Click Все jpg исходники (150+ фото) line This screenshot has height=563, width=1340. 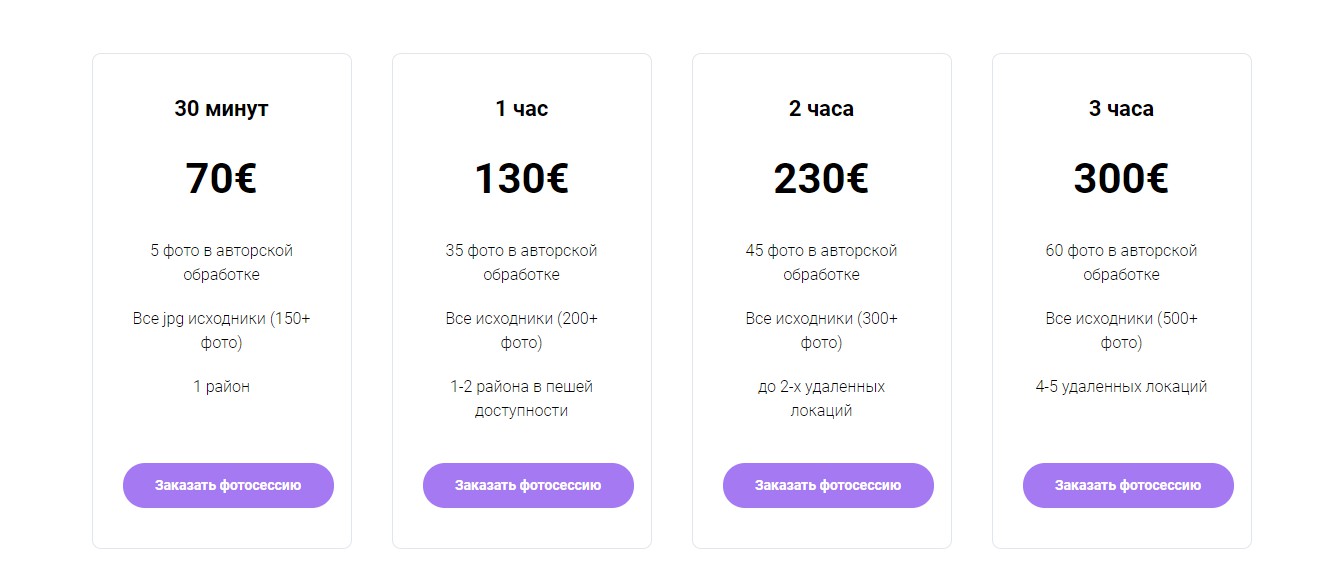coord(222,330)
